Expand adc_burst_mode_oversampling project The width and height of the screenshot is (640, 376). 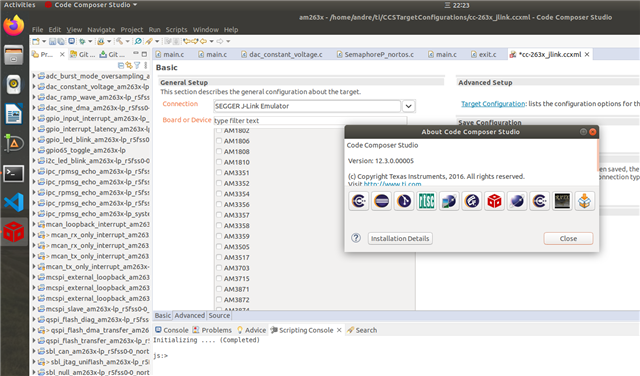pyautogui.click(x=34, y=76)
